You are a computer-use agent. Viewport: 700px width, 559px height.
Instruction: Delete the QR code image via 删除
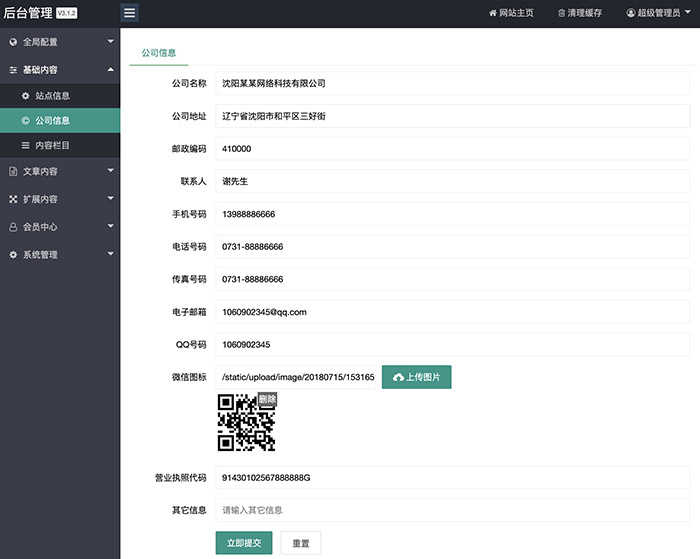[267, 399]
